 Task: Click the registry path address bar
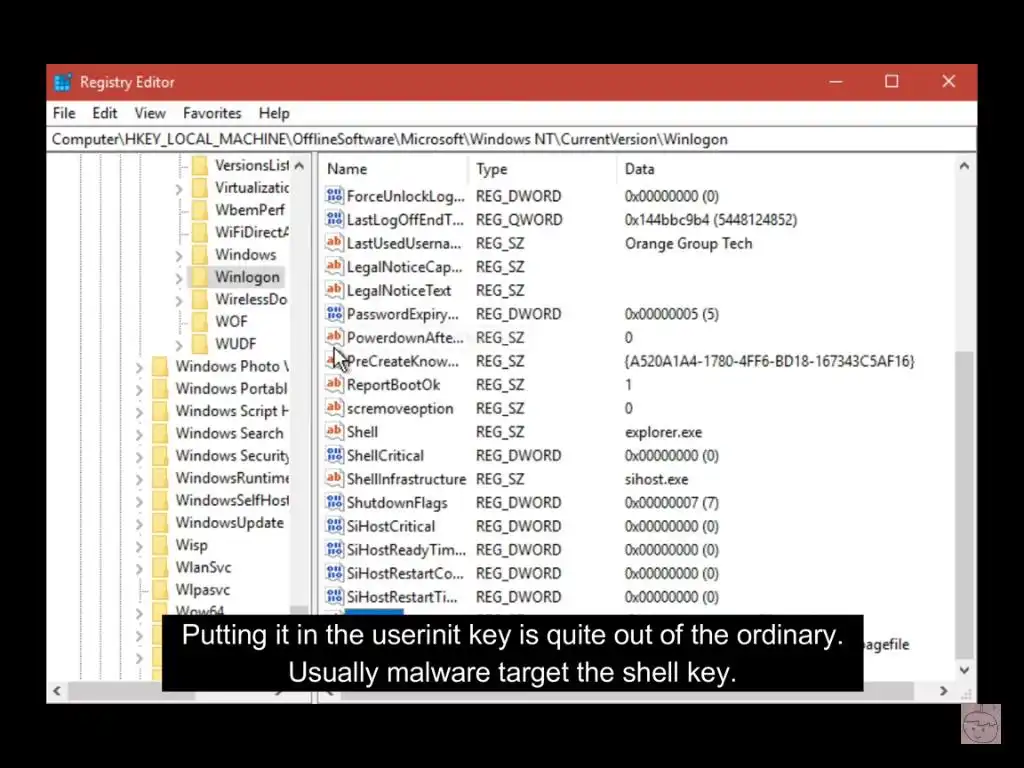point(511,139)
